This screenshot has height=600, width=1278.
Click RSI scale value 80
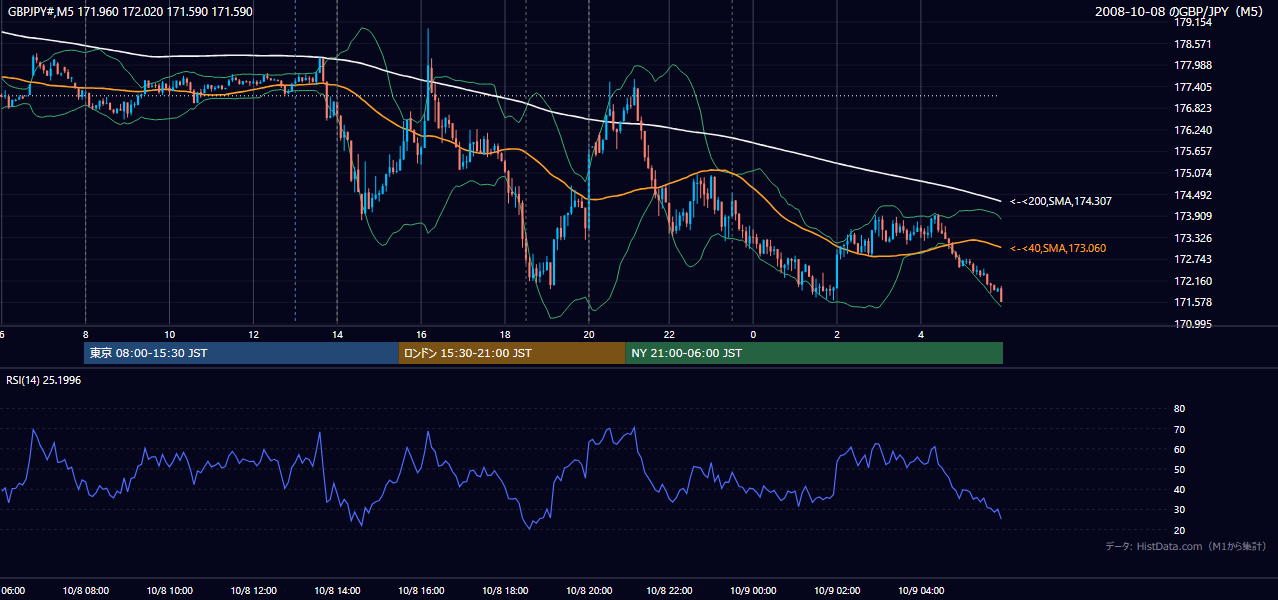(x=1179, y=409)
